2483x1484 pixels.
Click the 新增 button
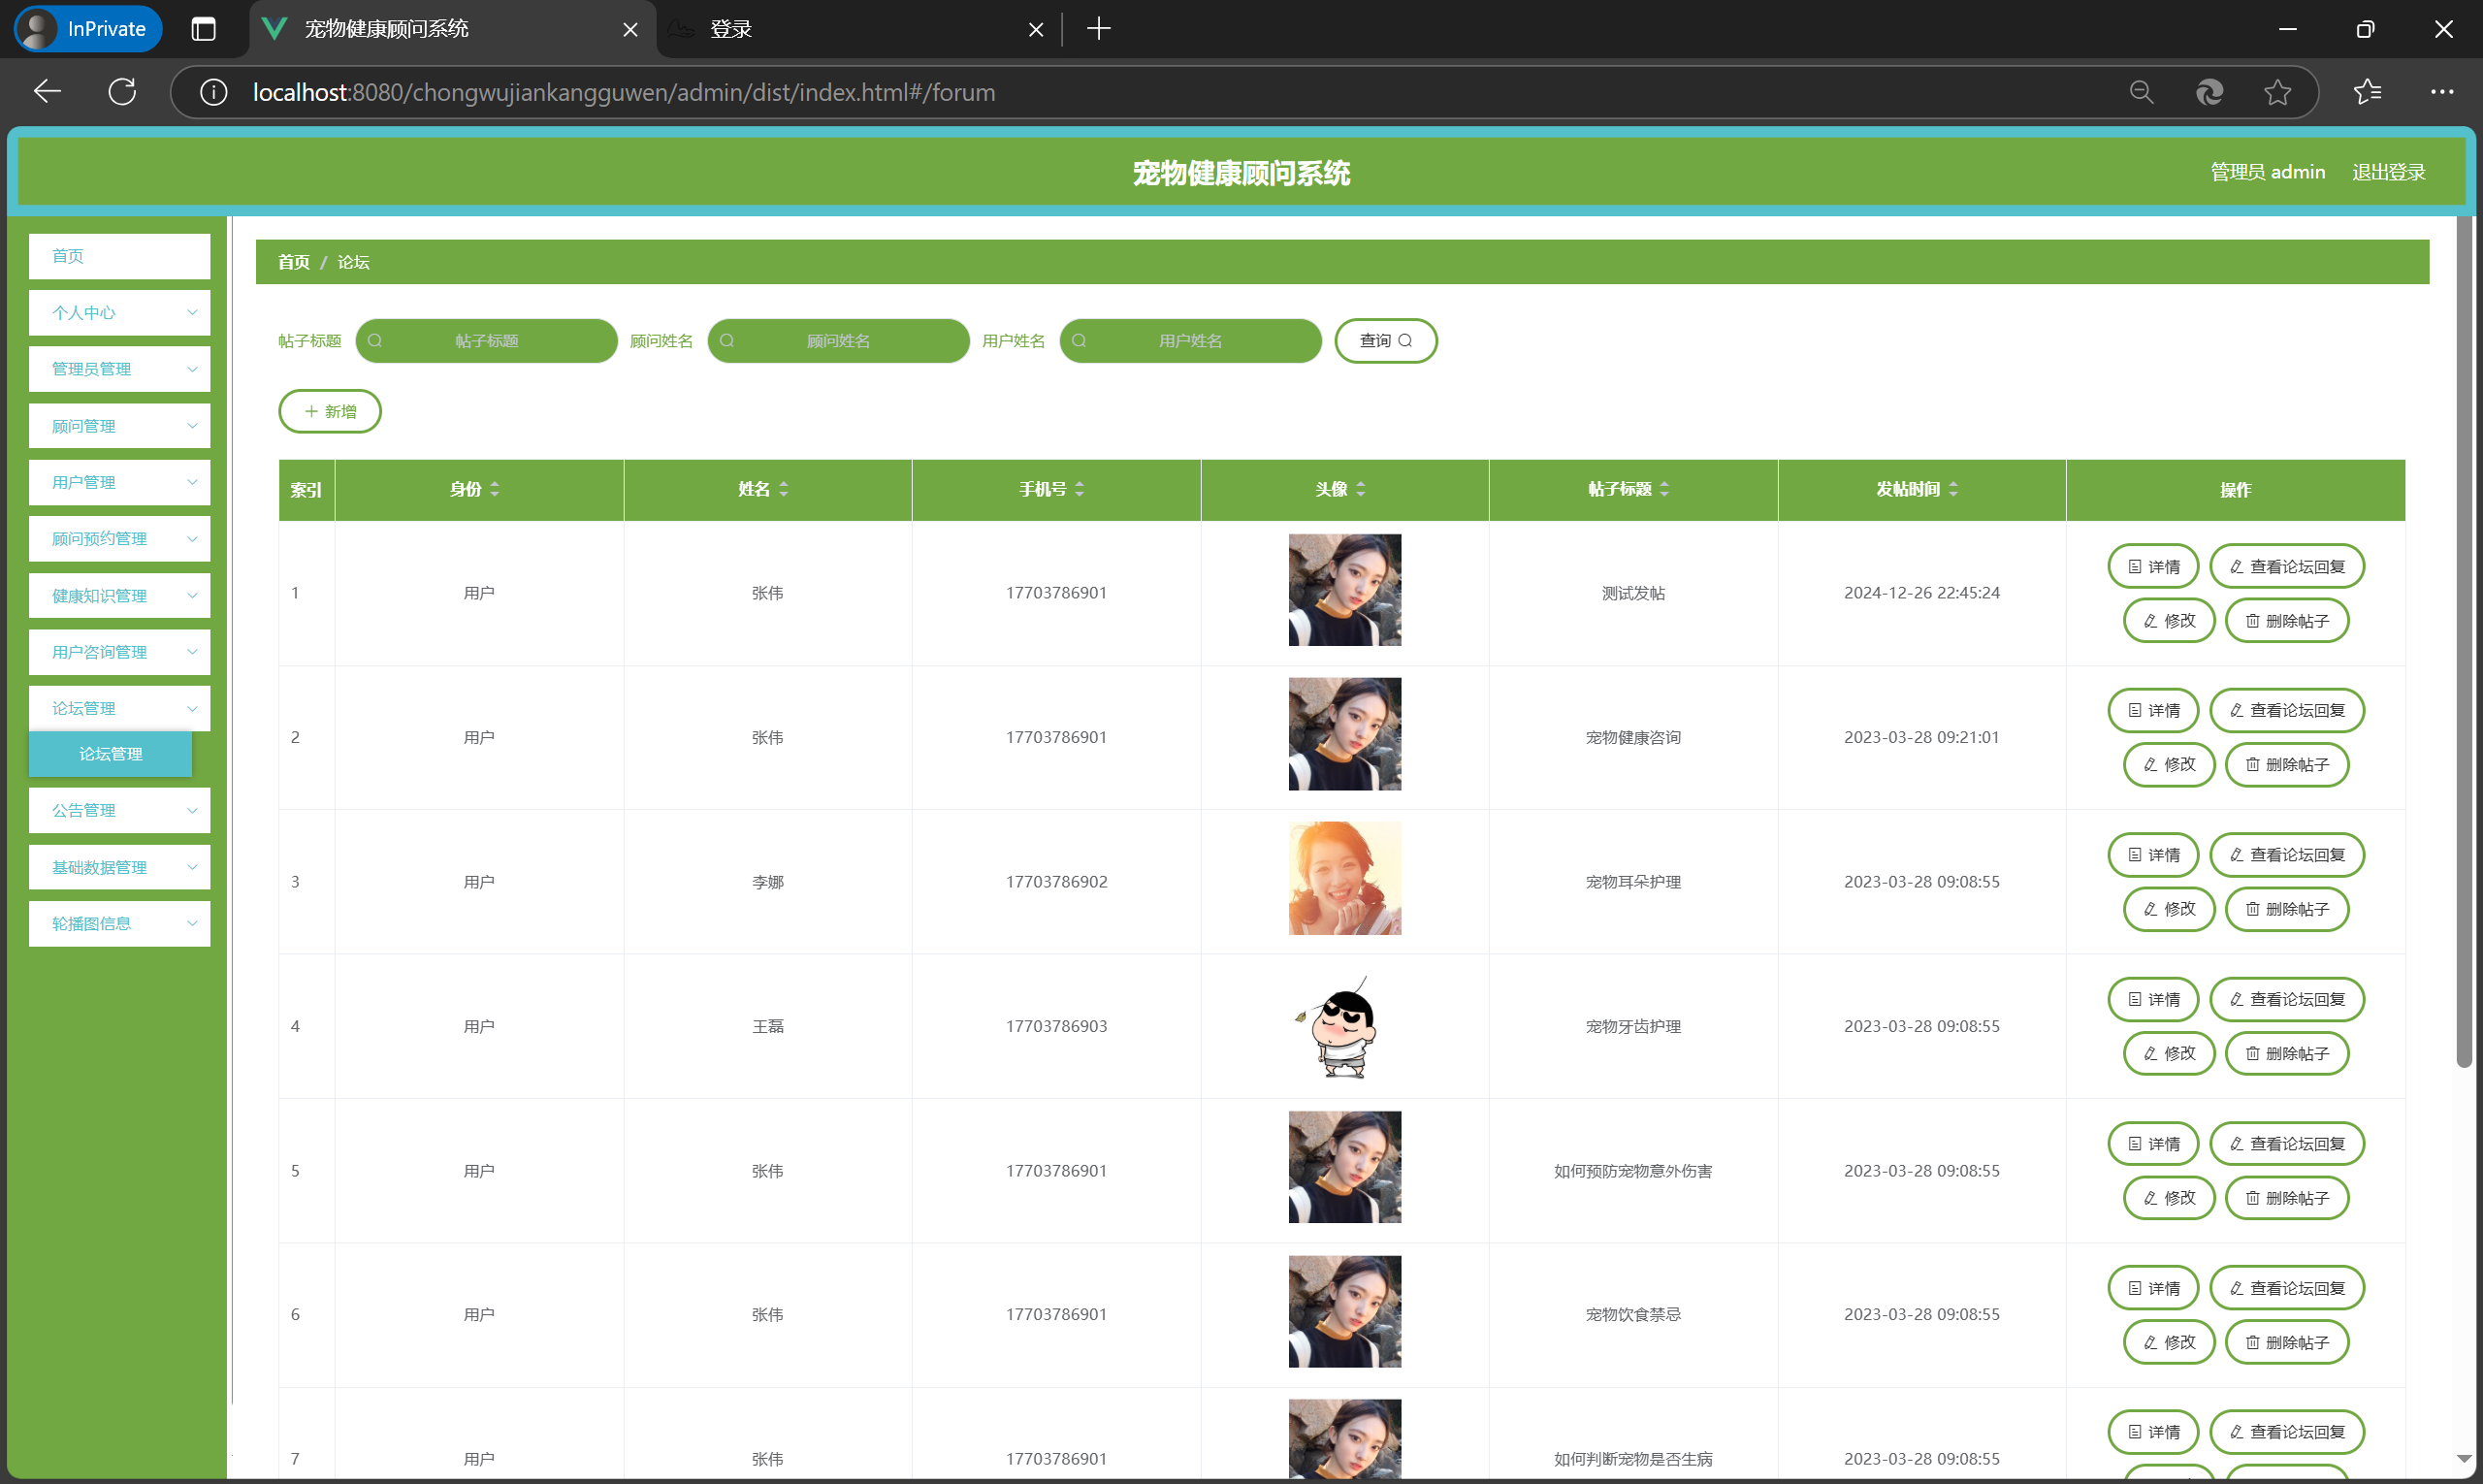pyautogui.click(x=329, y=411)
